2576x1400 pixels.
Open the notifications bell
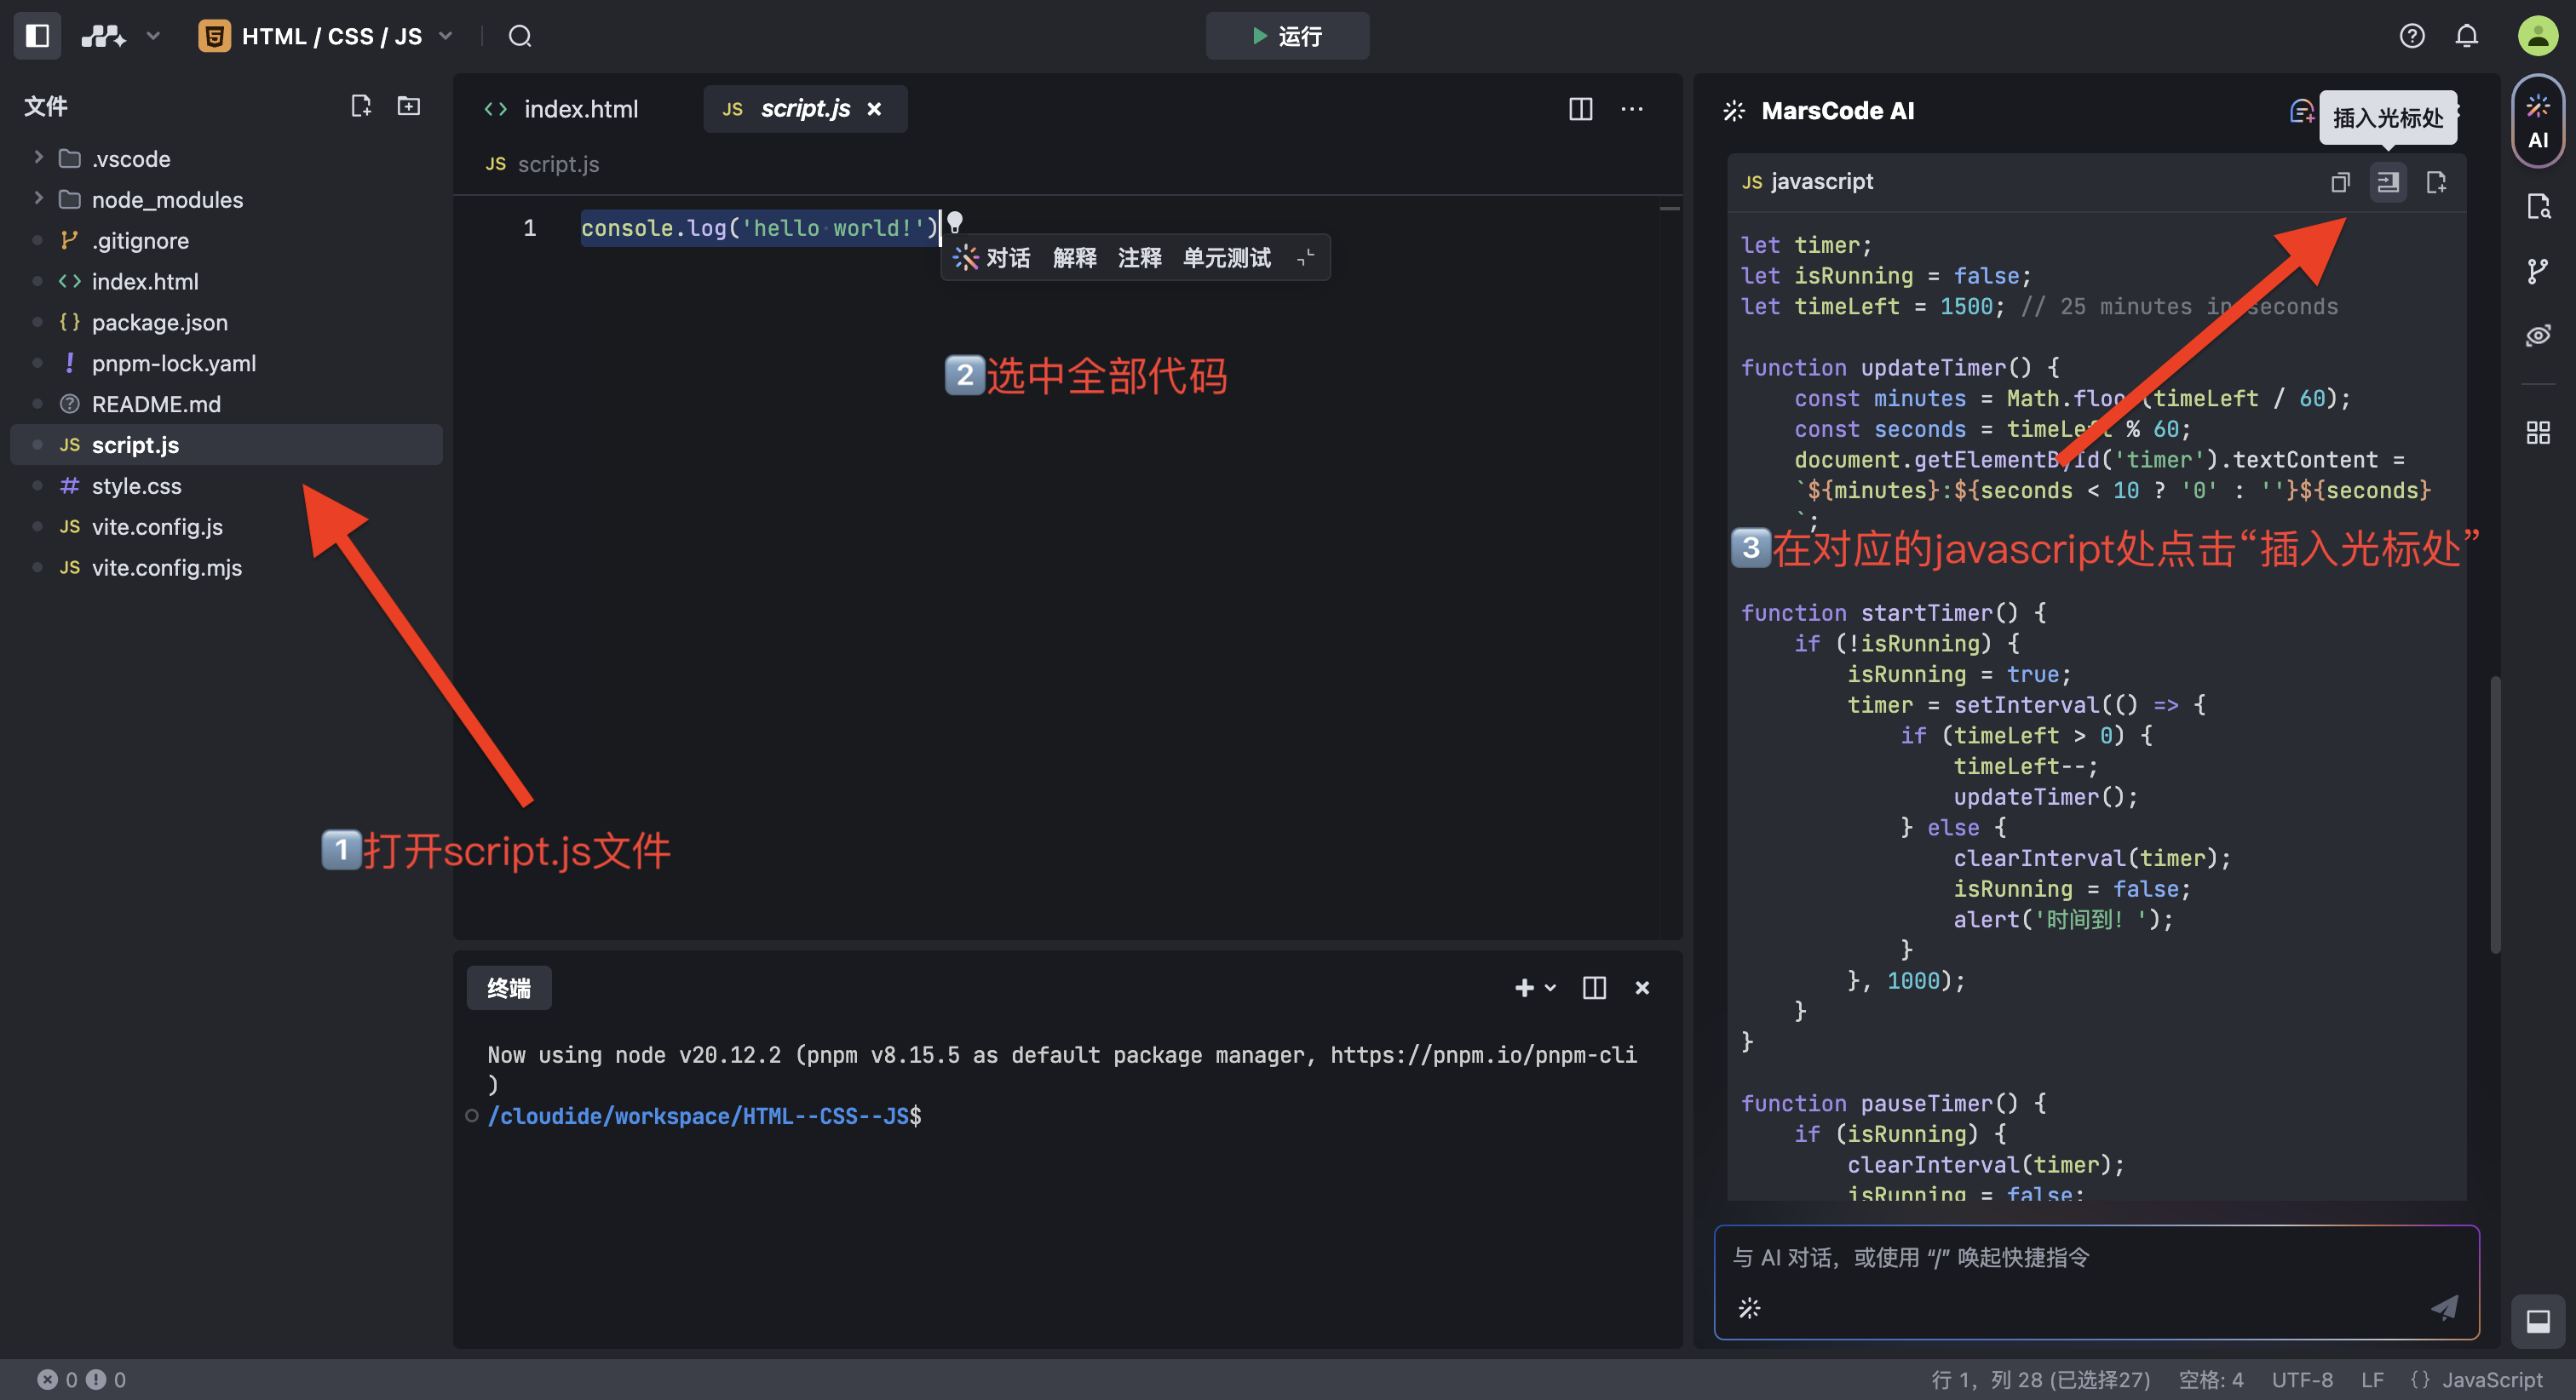(x=2466, y=36)
